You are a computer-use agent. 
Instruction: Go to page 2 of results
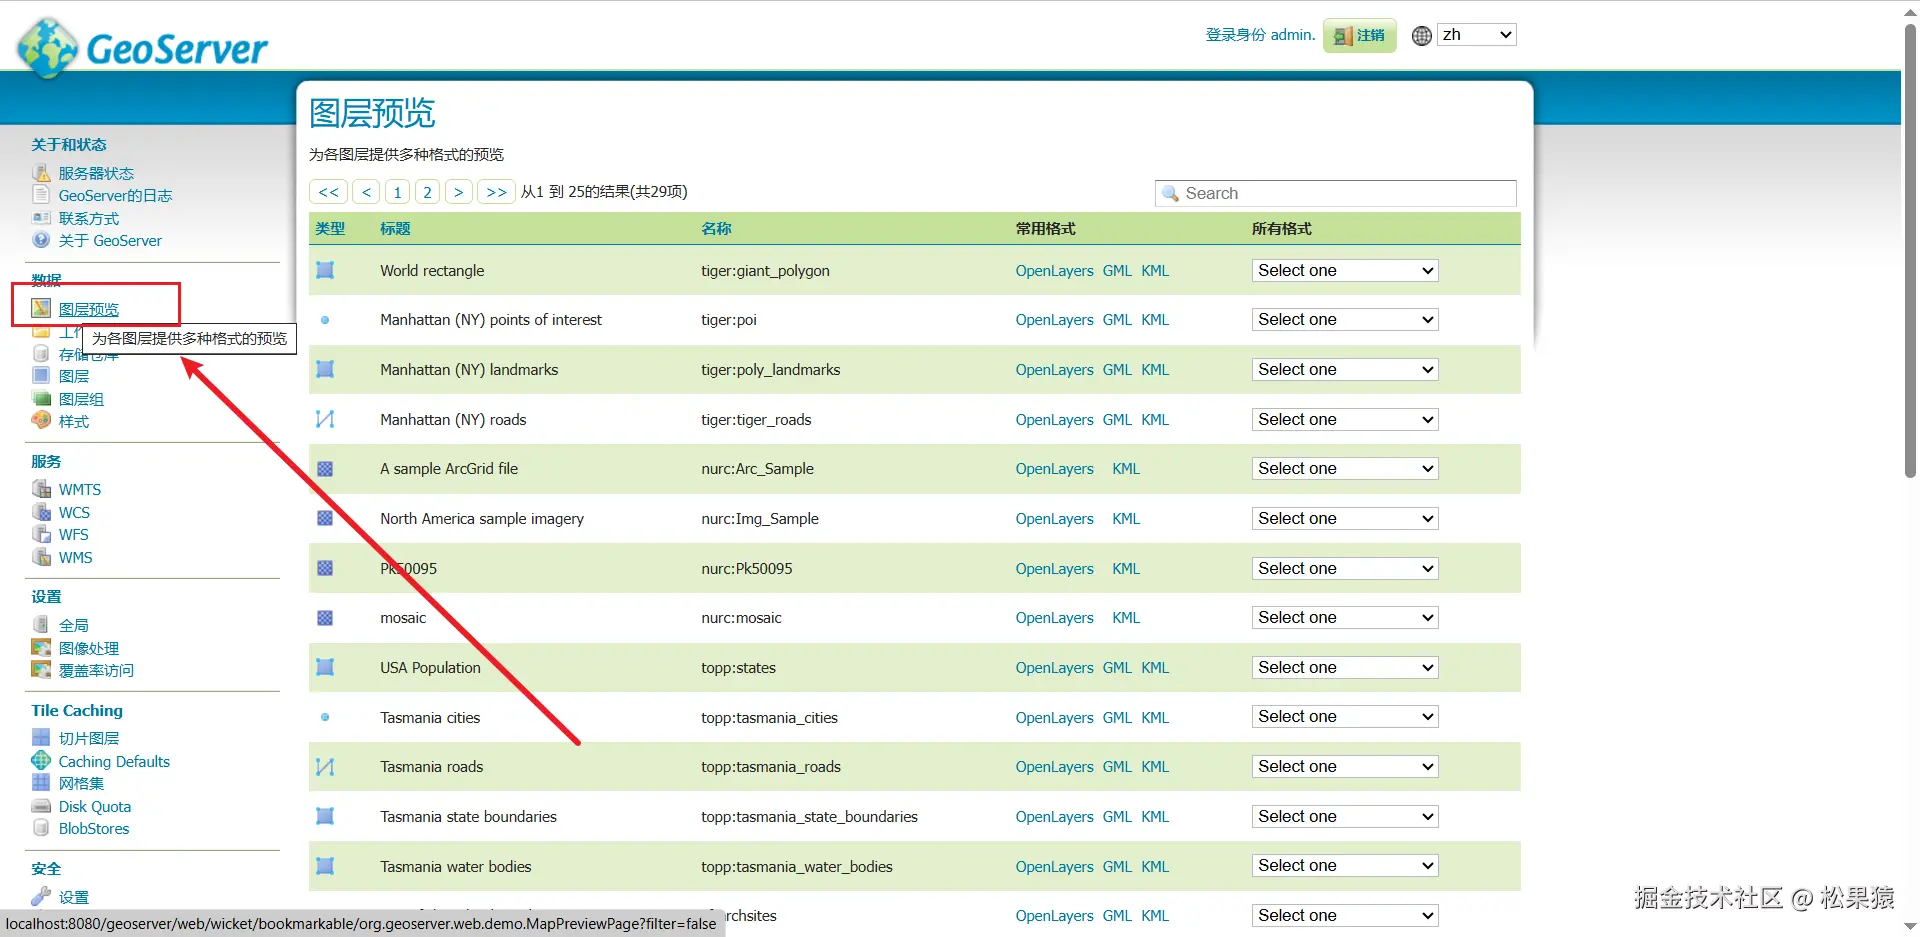point(427,192)
